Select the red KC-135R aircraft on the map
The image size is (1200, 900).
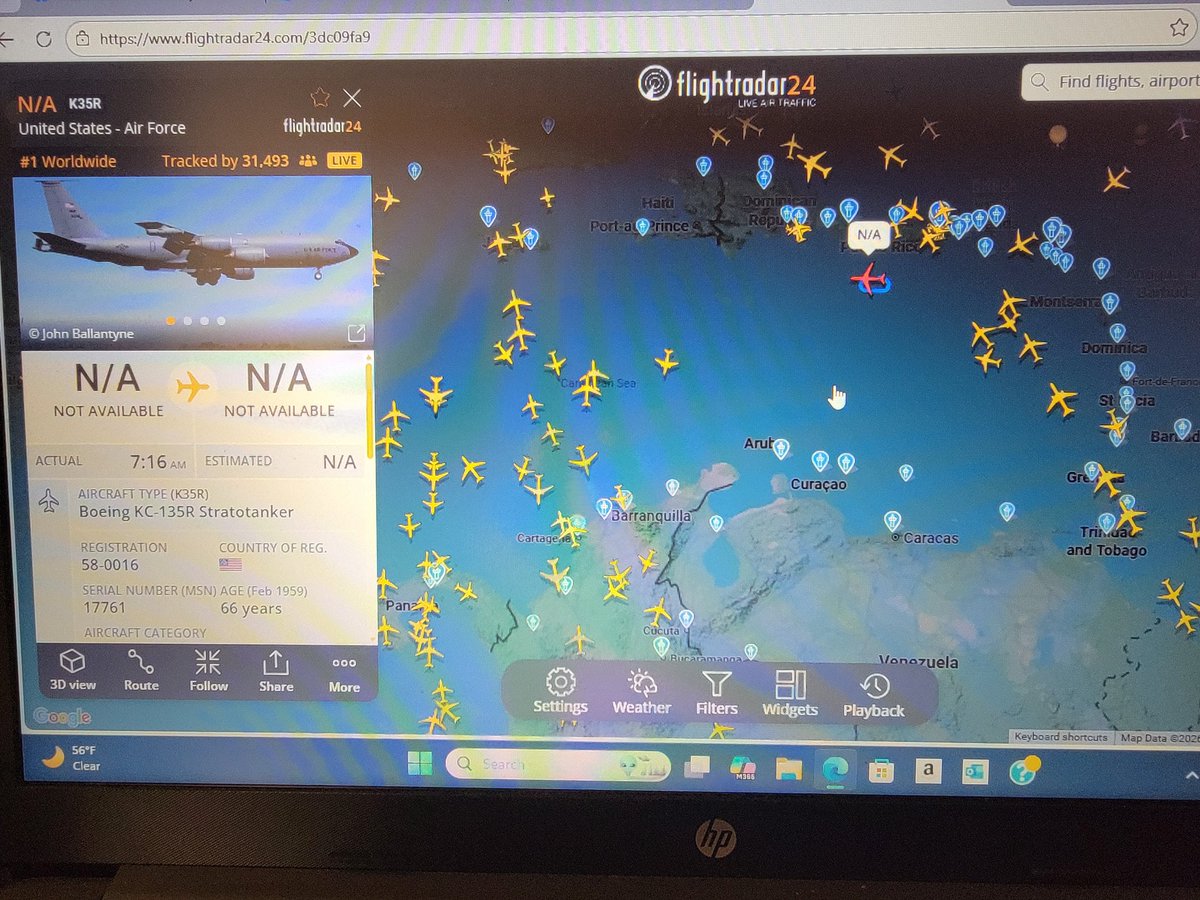coord(869,278)
